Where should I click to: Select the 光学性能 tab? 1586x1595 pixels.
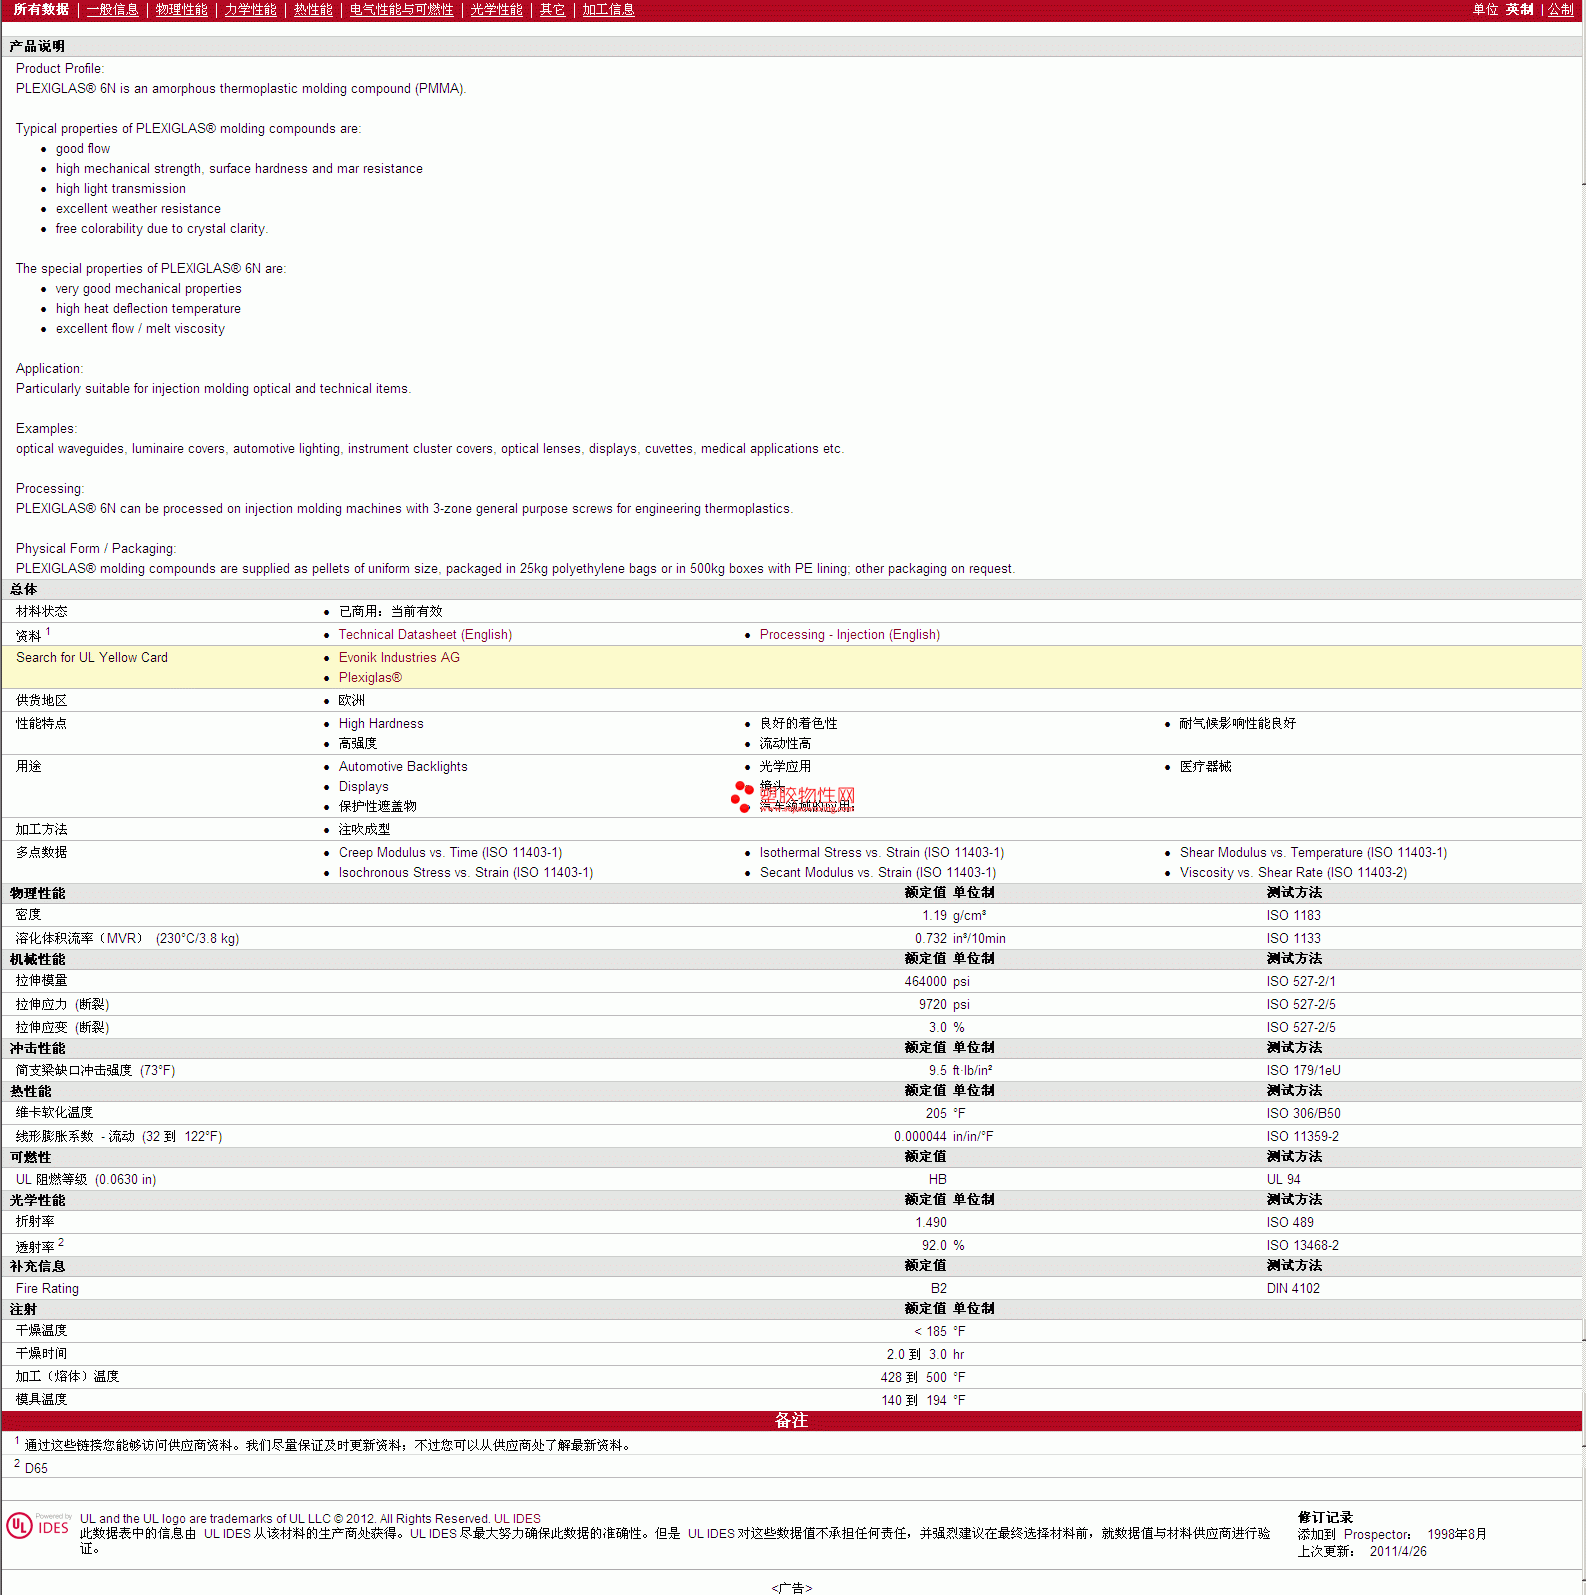click(496, 9)
